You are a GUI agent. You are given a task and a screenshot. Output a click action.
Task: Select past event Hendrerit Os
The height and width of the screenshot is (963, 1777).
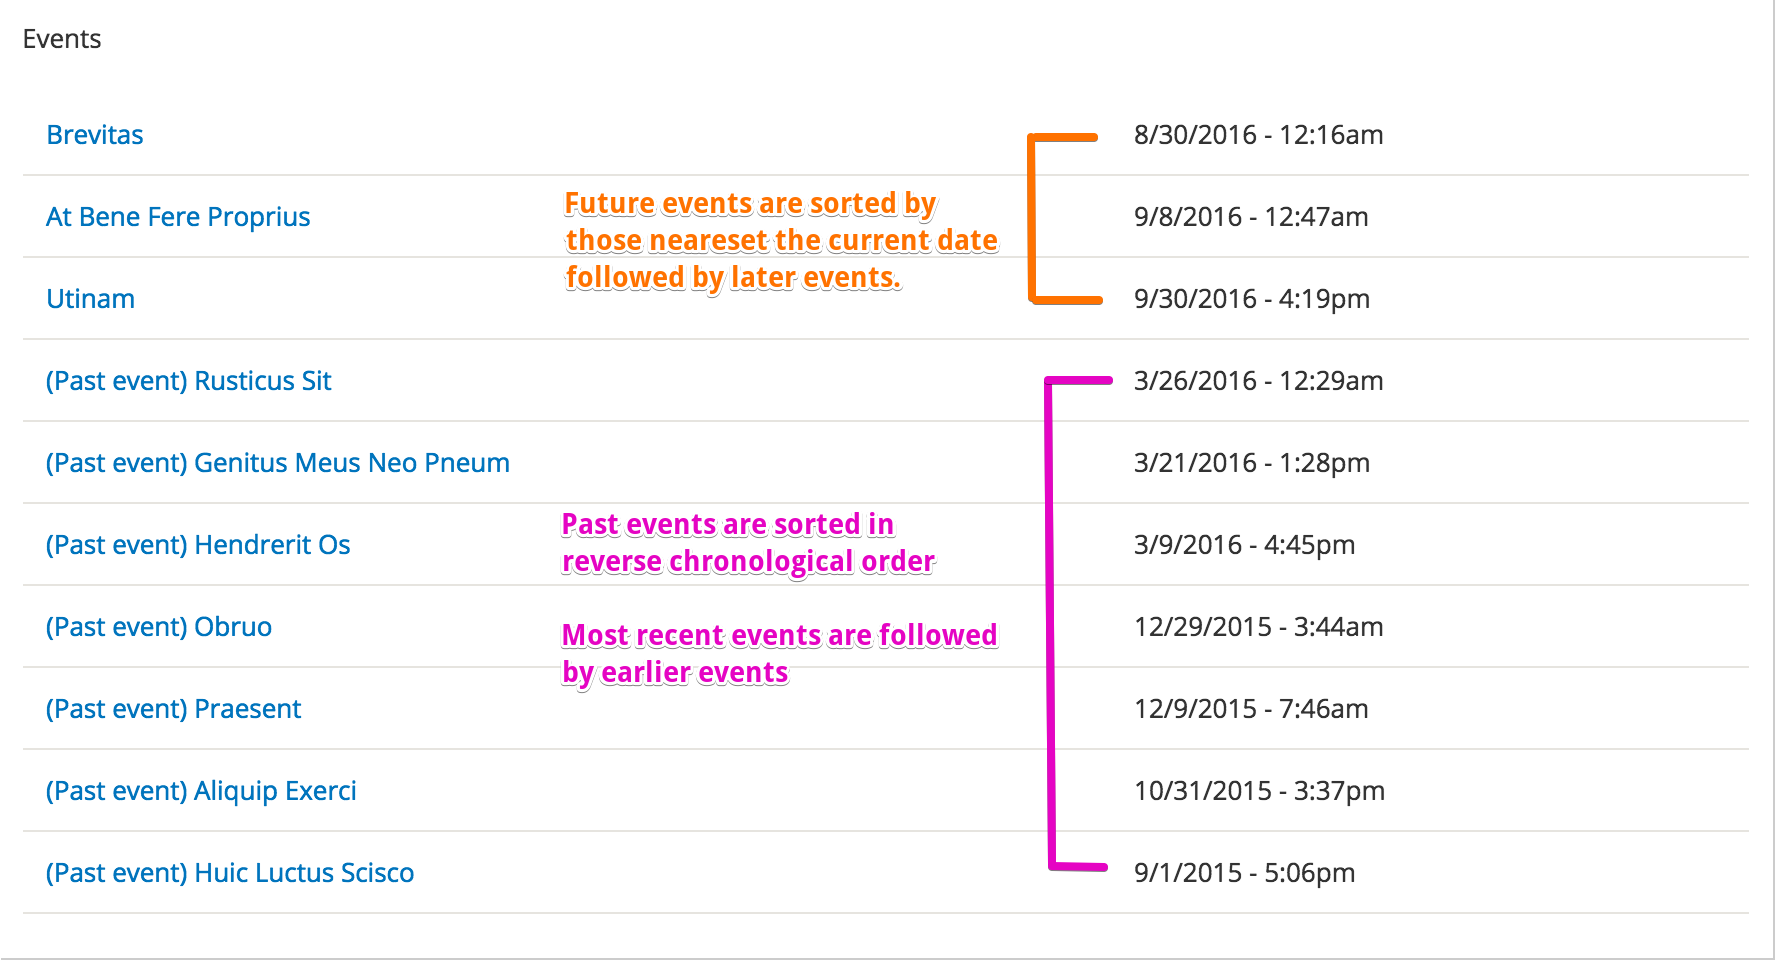[x=198, y=545]
